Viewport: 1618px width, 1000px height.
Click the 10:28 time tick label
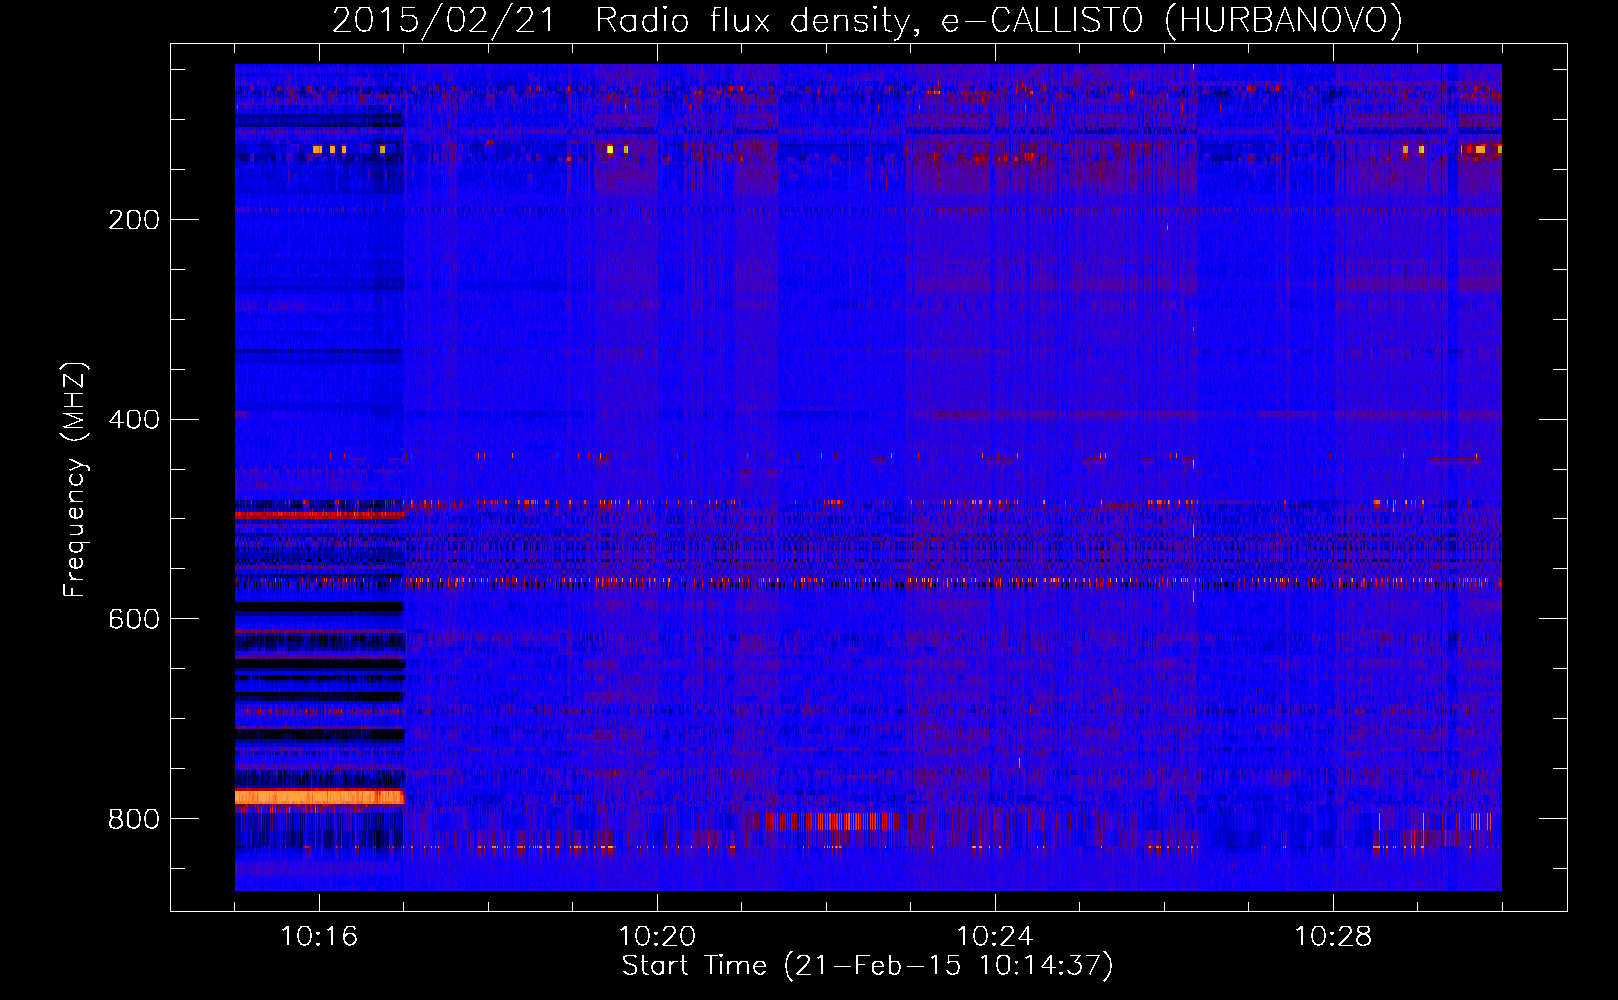tap(1333, 937)
